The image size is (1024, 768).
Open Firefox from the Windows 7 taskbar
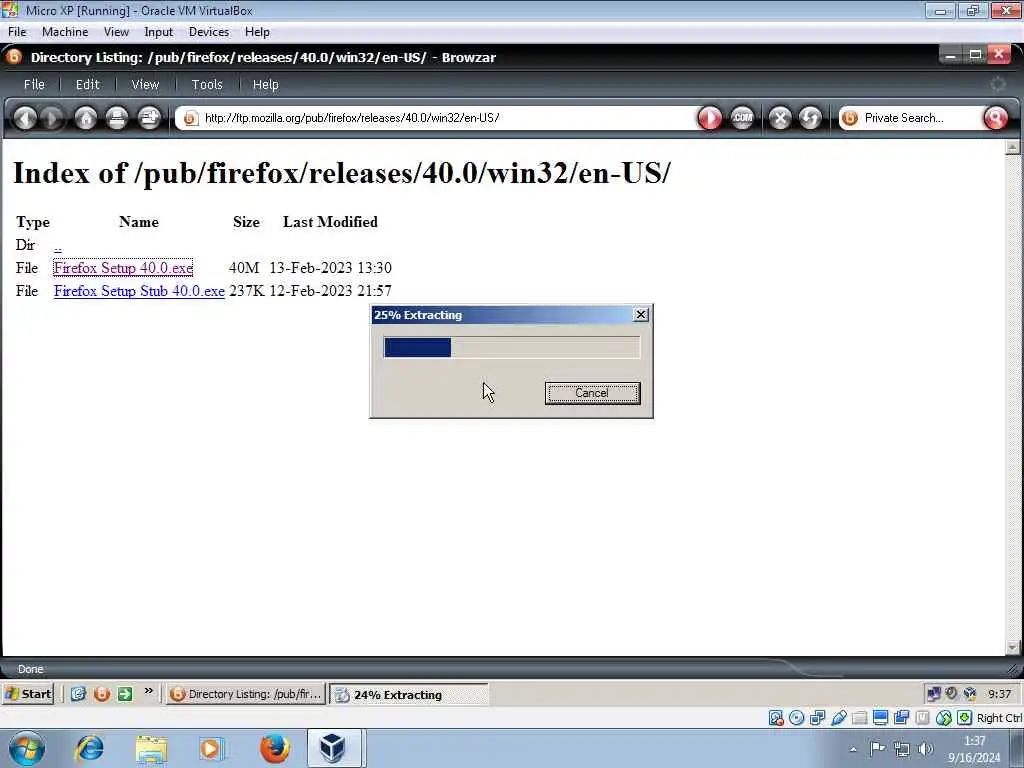click(275, 748)
